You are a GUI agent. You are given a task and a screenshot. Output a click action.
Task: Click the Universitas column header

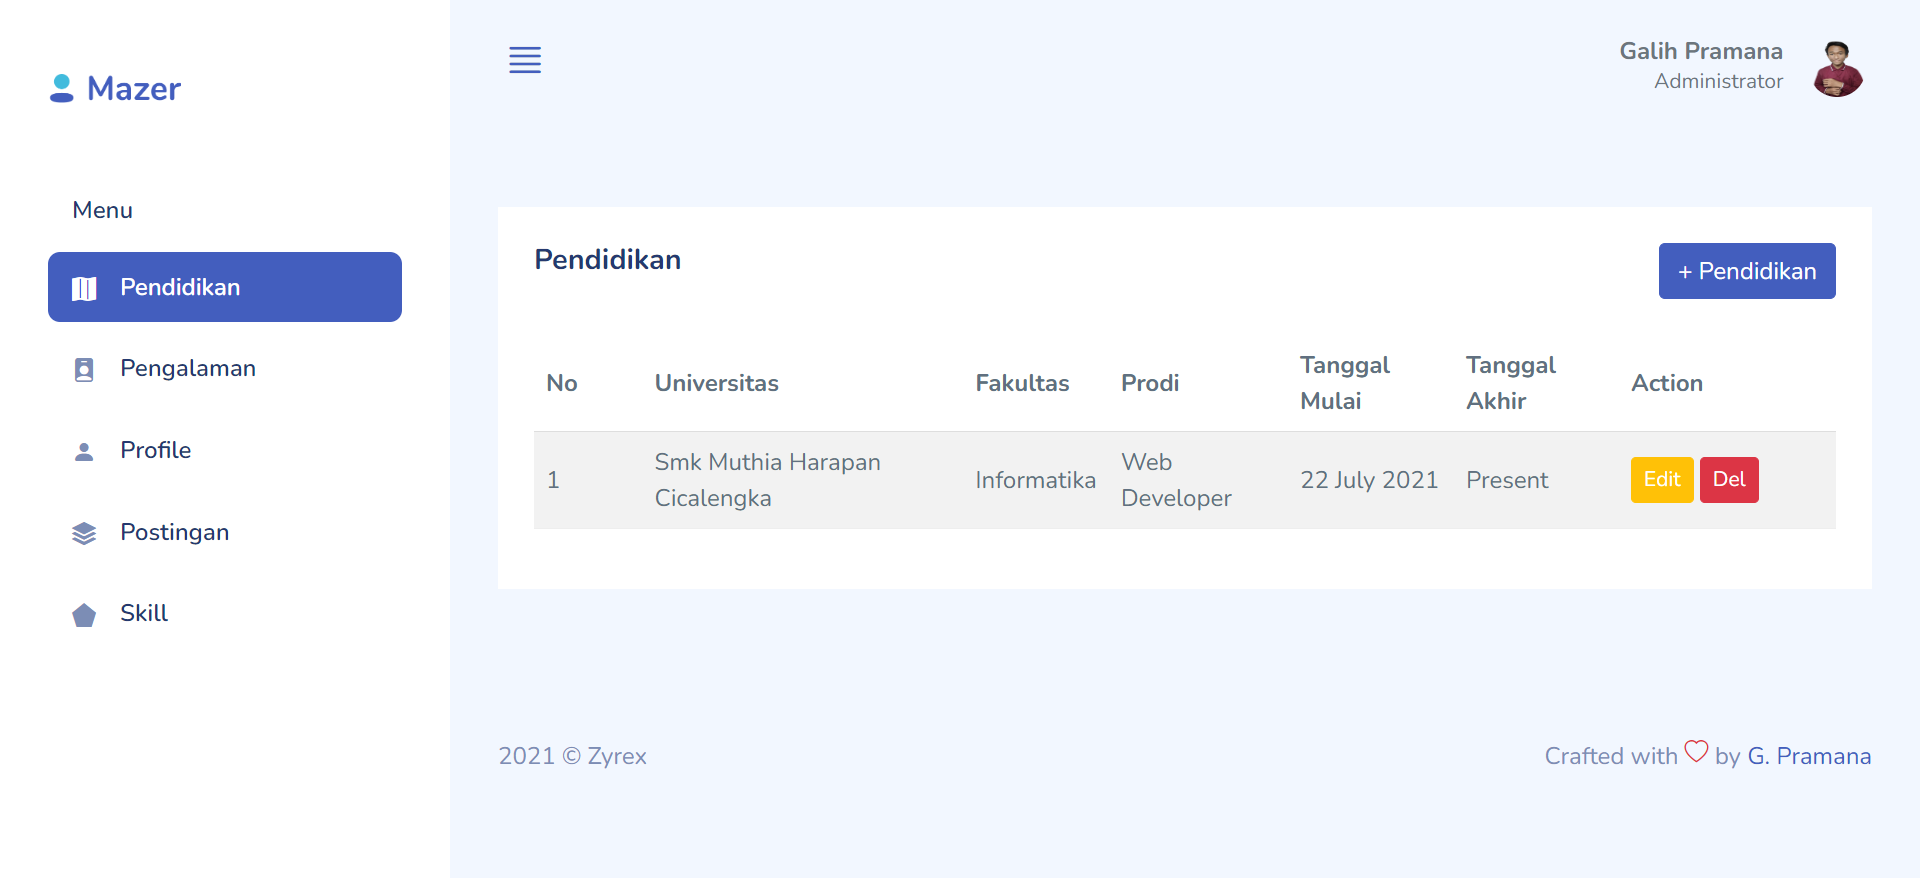pos(717,383)
